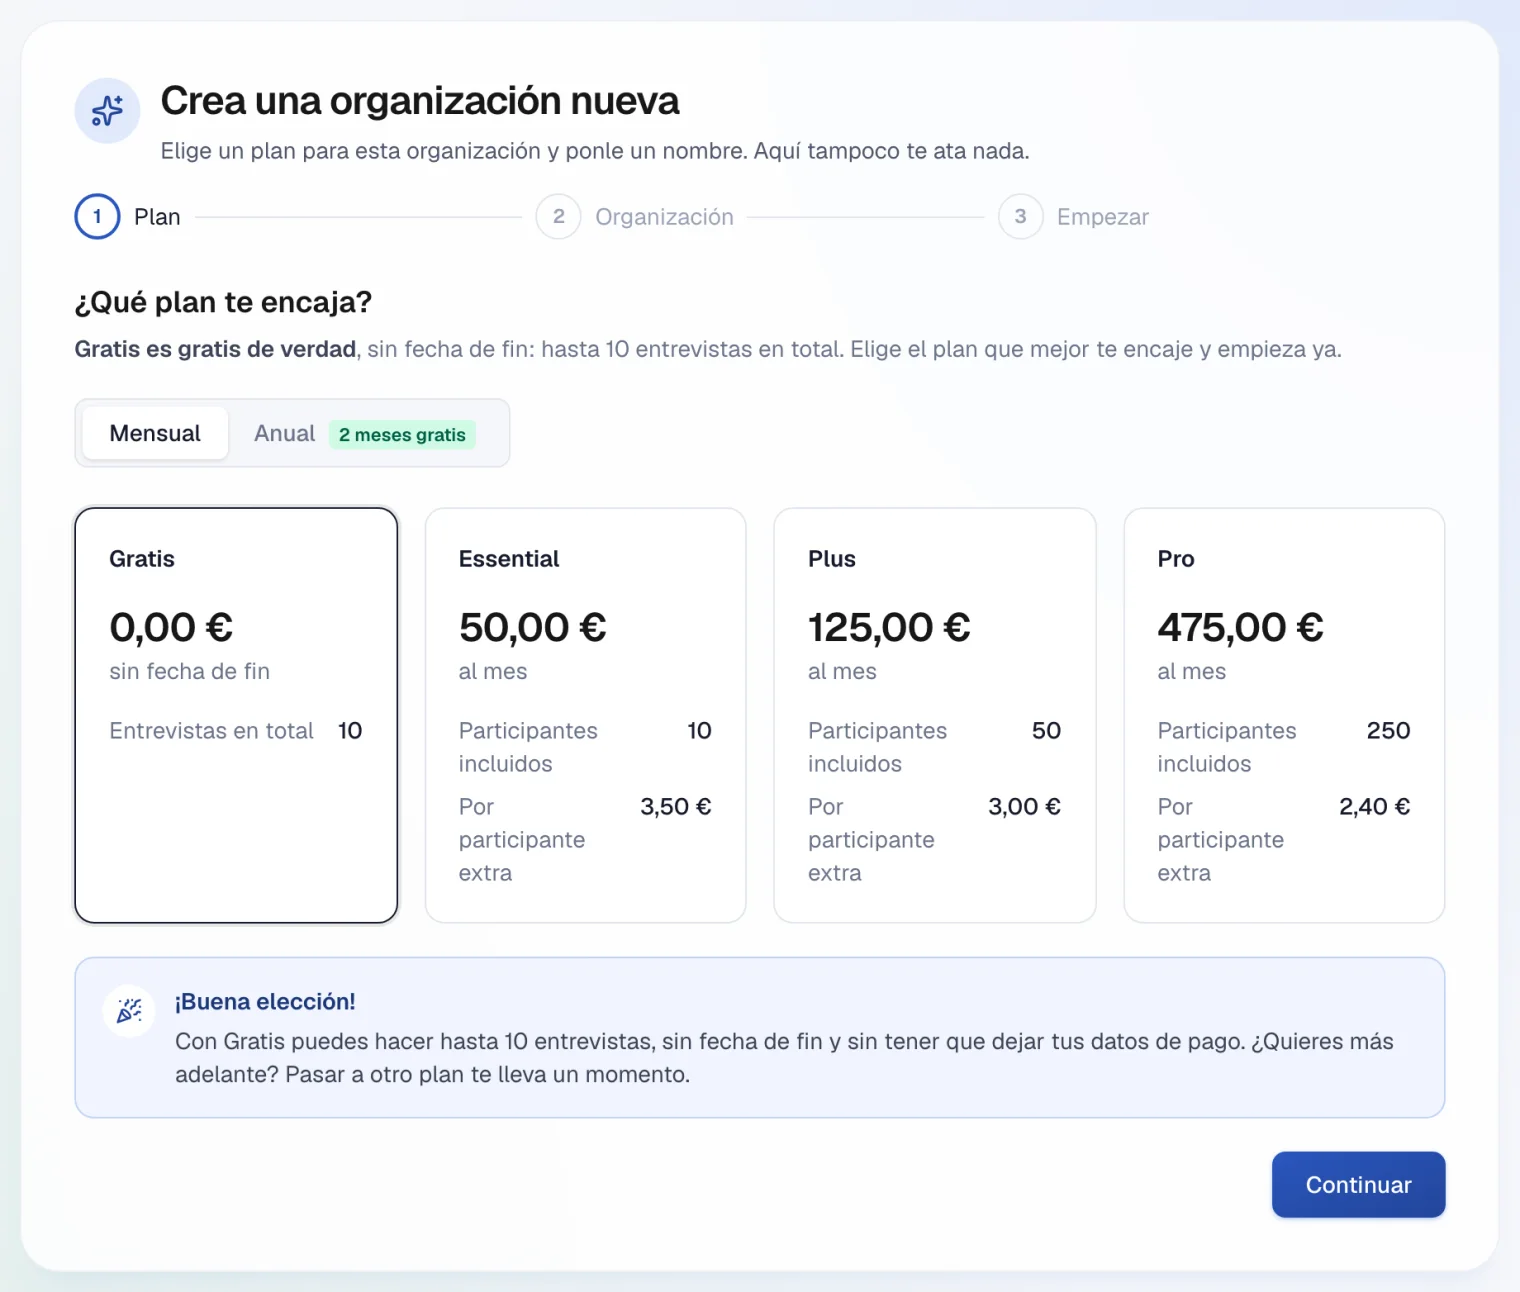Click the '2,40 €' extra participant price

point(1375,807)
